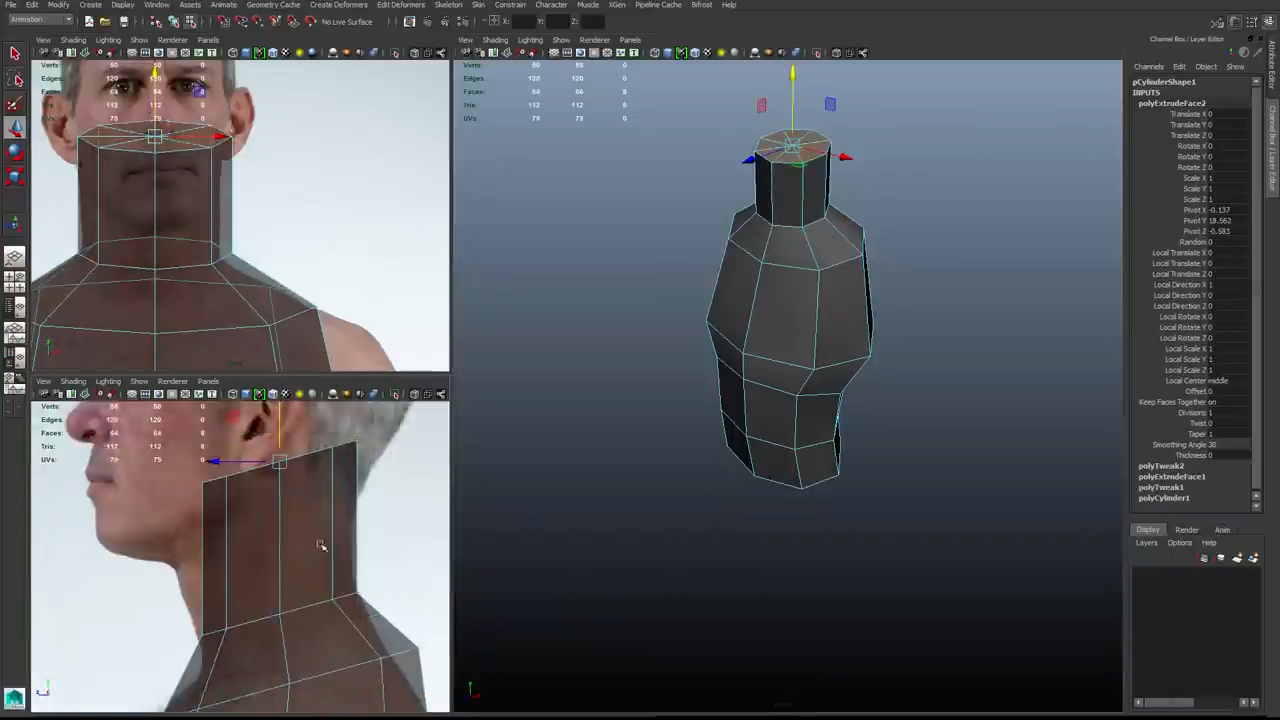1280x720 pixels.
Task: Select the arrow Select tool in toolbox
Action: coord(14,54)
